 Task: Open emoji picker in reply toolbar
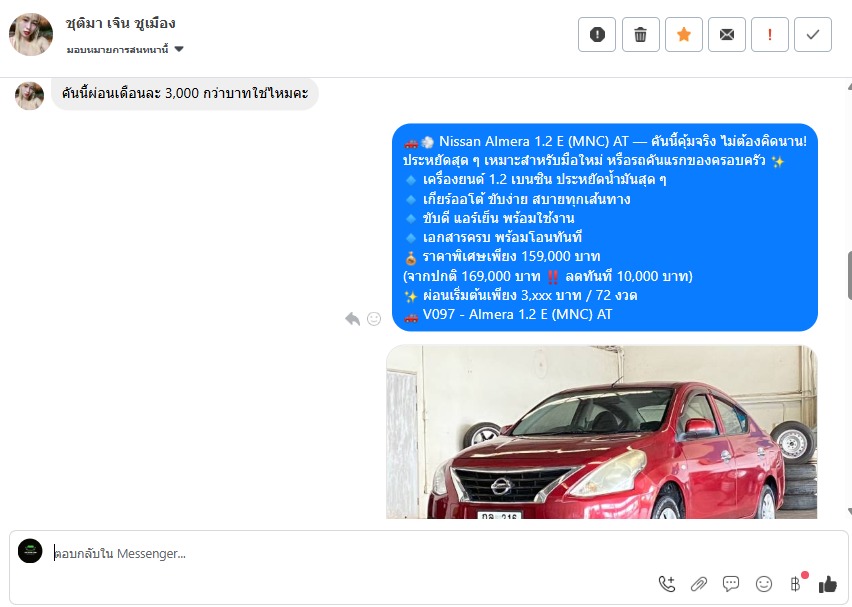764,584
